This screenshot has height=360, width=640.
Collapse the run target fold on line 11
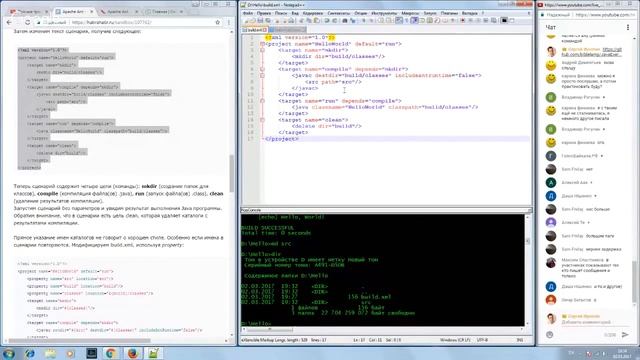point(262,101)
